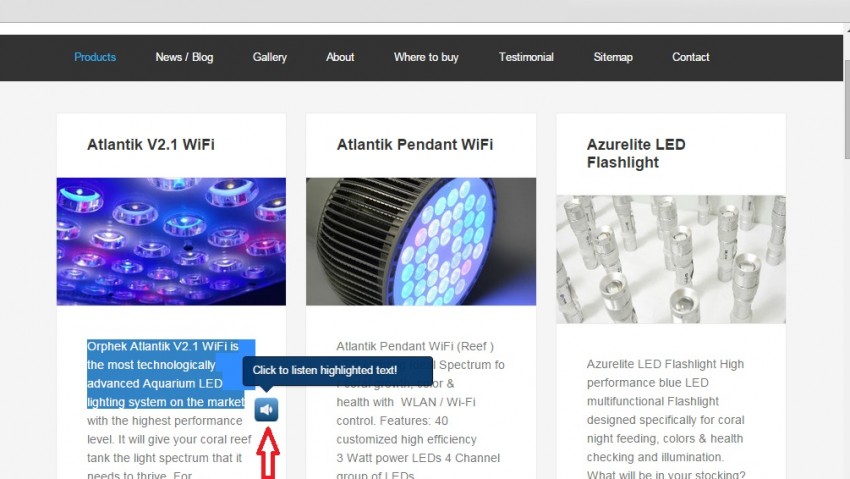Click the Azurelite LED Flashlight heading

point(636,153)
